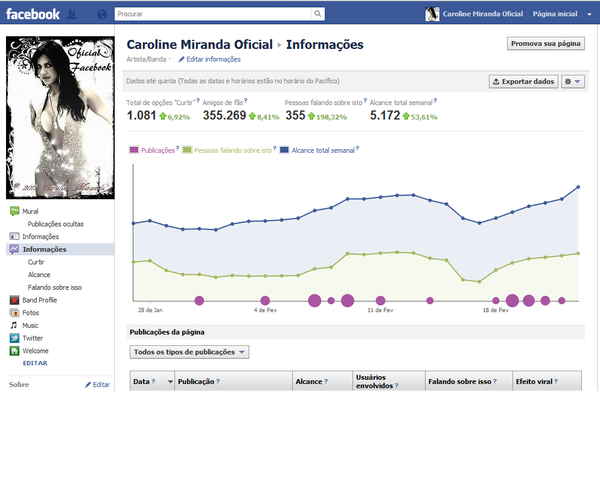
Task: Click the 355.269 friends of fans value
Action: (x=224, y=115)
